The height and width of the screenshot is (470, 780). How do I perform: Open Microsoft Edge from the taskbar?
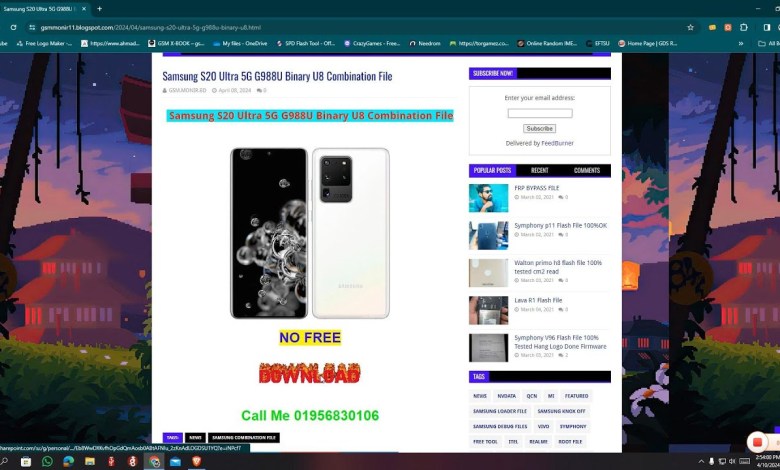click(x=68, y=462)
